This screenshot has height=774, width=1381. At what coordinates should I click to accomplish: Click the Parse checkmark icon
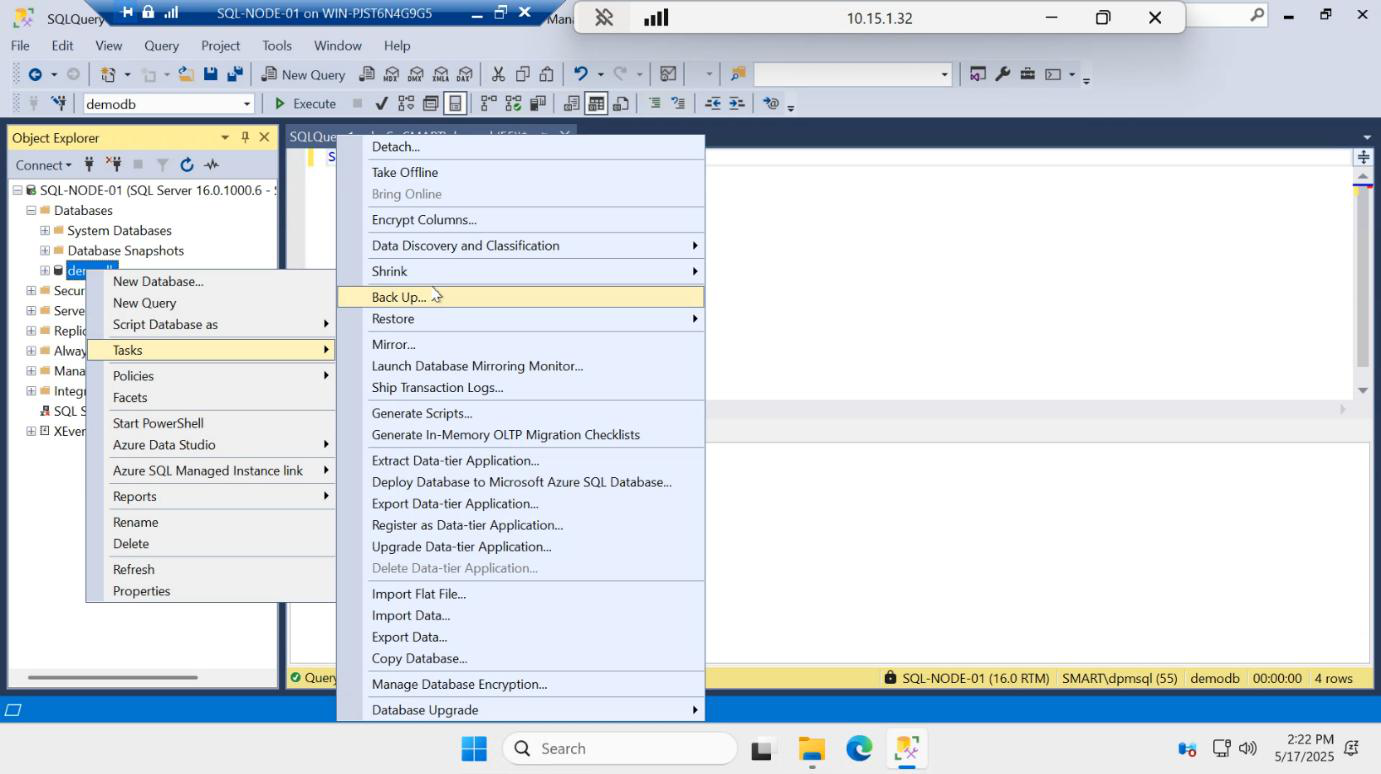[381, 103]
